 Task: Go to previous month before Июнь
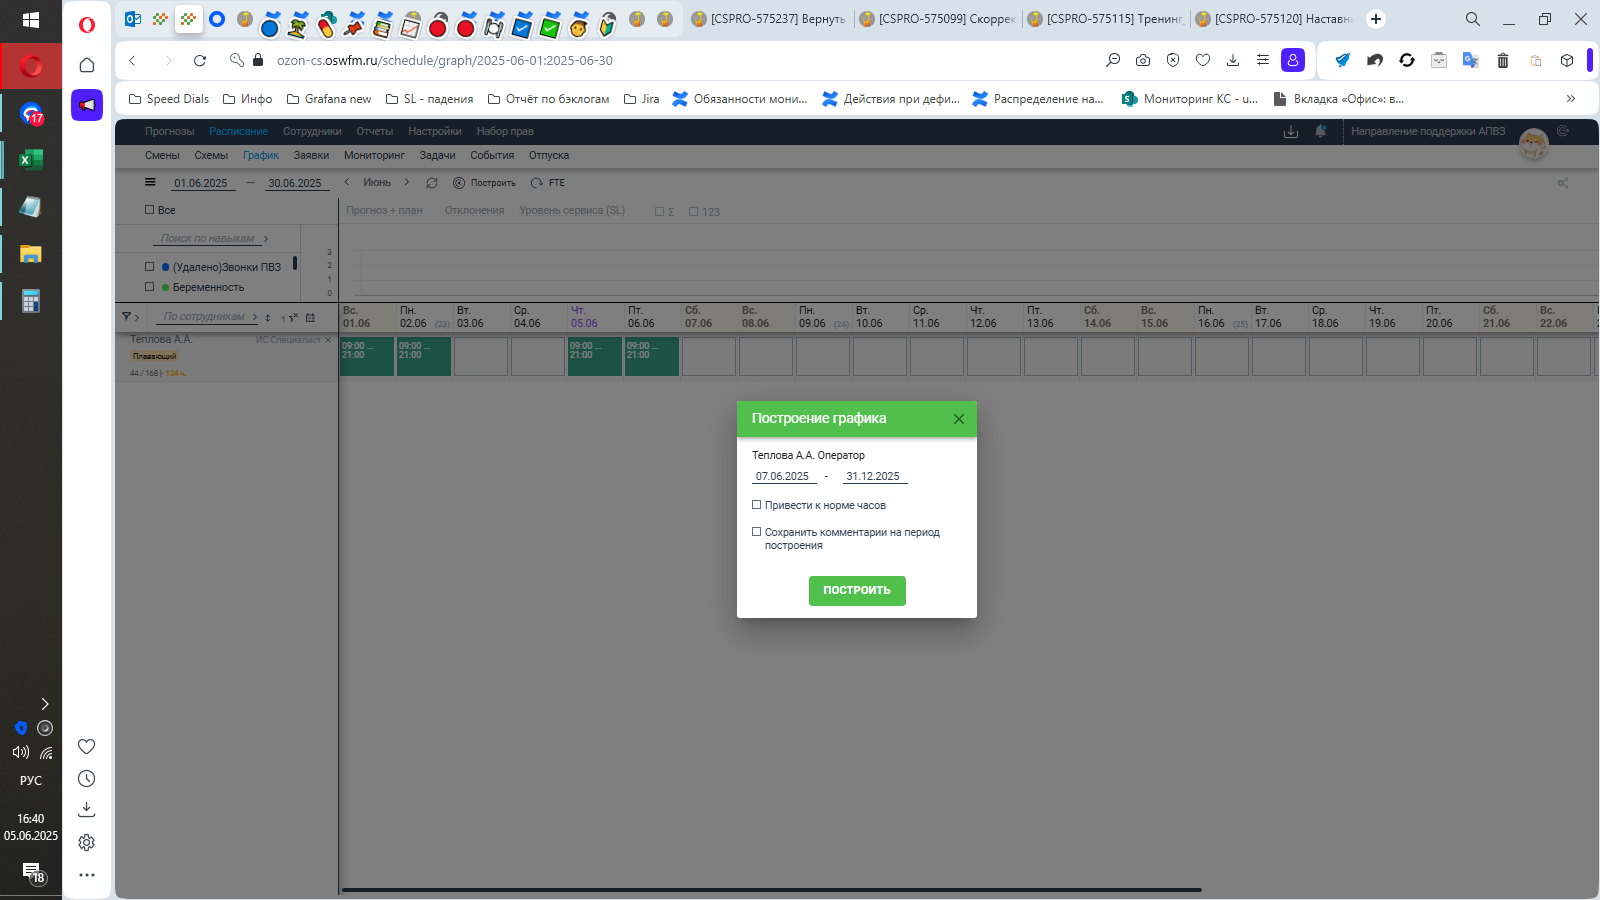pos(347,182)
